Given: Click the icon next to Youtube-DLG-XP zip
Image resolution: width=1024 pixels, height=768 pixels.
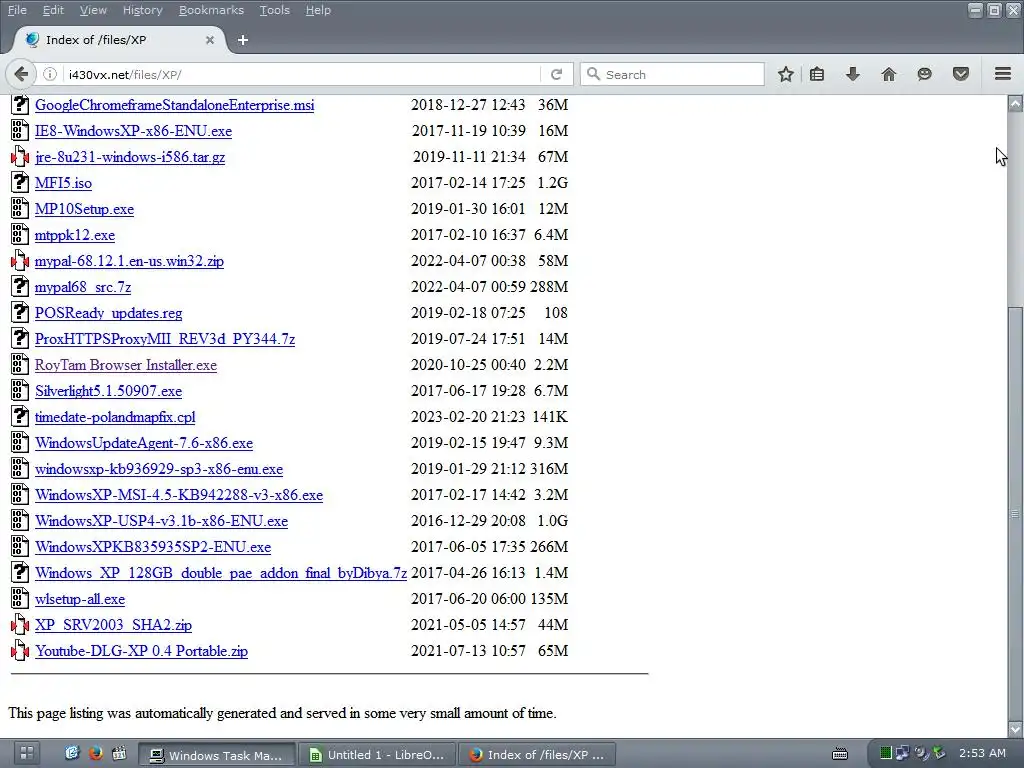Looking at the screenshot, I should tap(20, 650).
